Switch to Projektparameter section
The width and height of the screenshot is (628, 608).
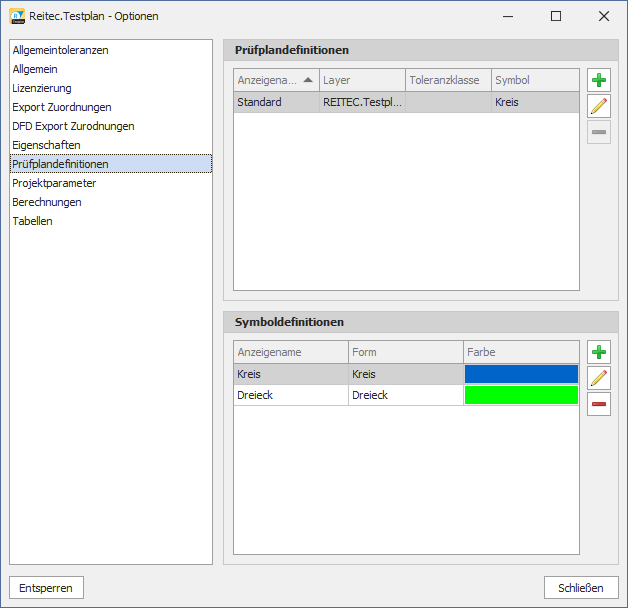pyautogui.click(x=54, y=183)
